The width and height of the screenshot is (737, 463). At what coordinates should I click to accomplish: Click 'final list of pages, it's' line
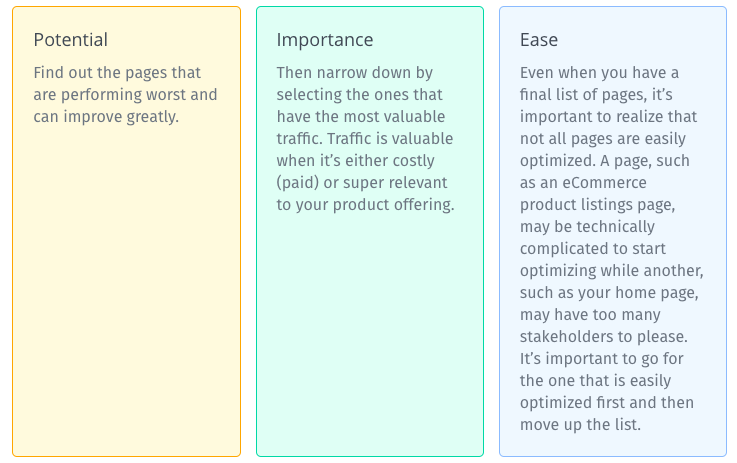(596, 95)
